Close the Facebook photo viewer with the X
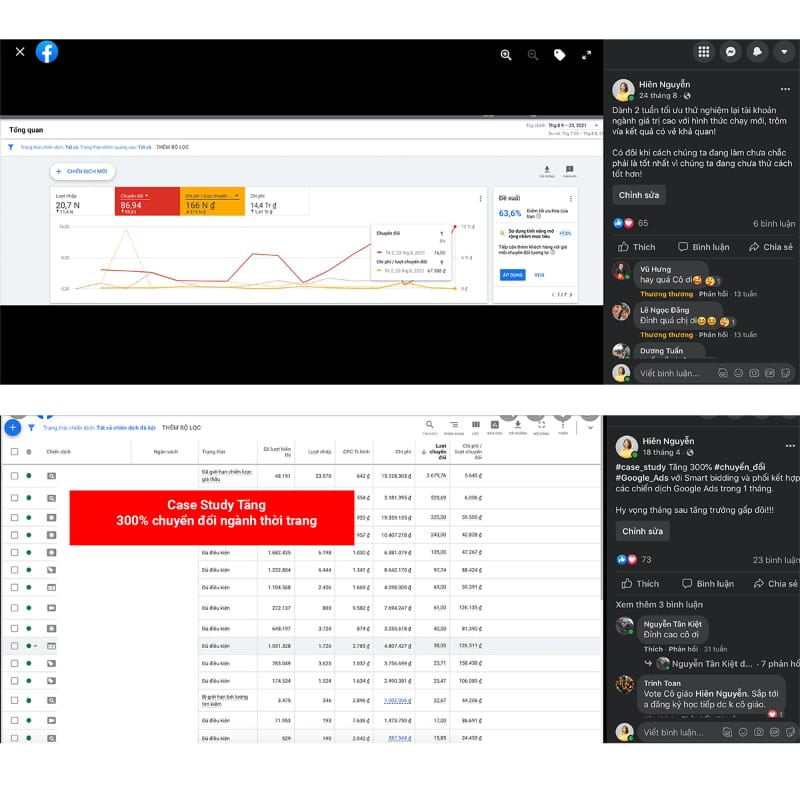The image size is (800, 800). click(20, 52)
